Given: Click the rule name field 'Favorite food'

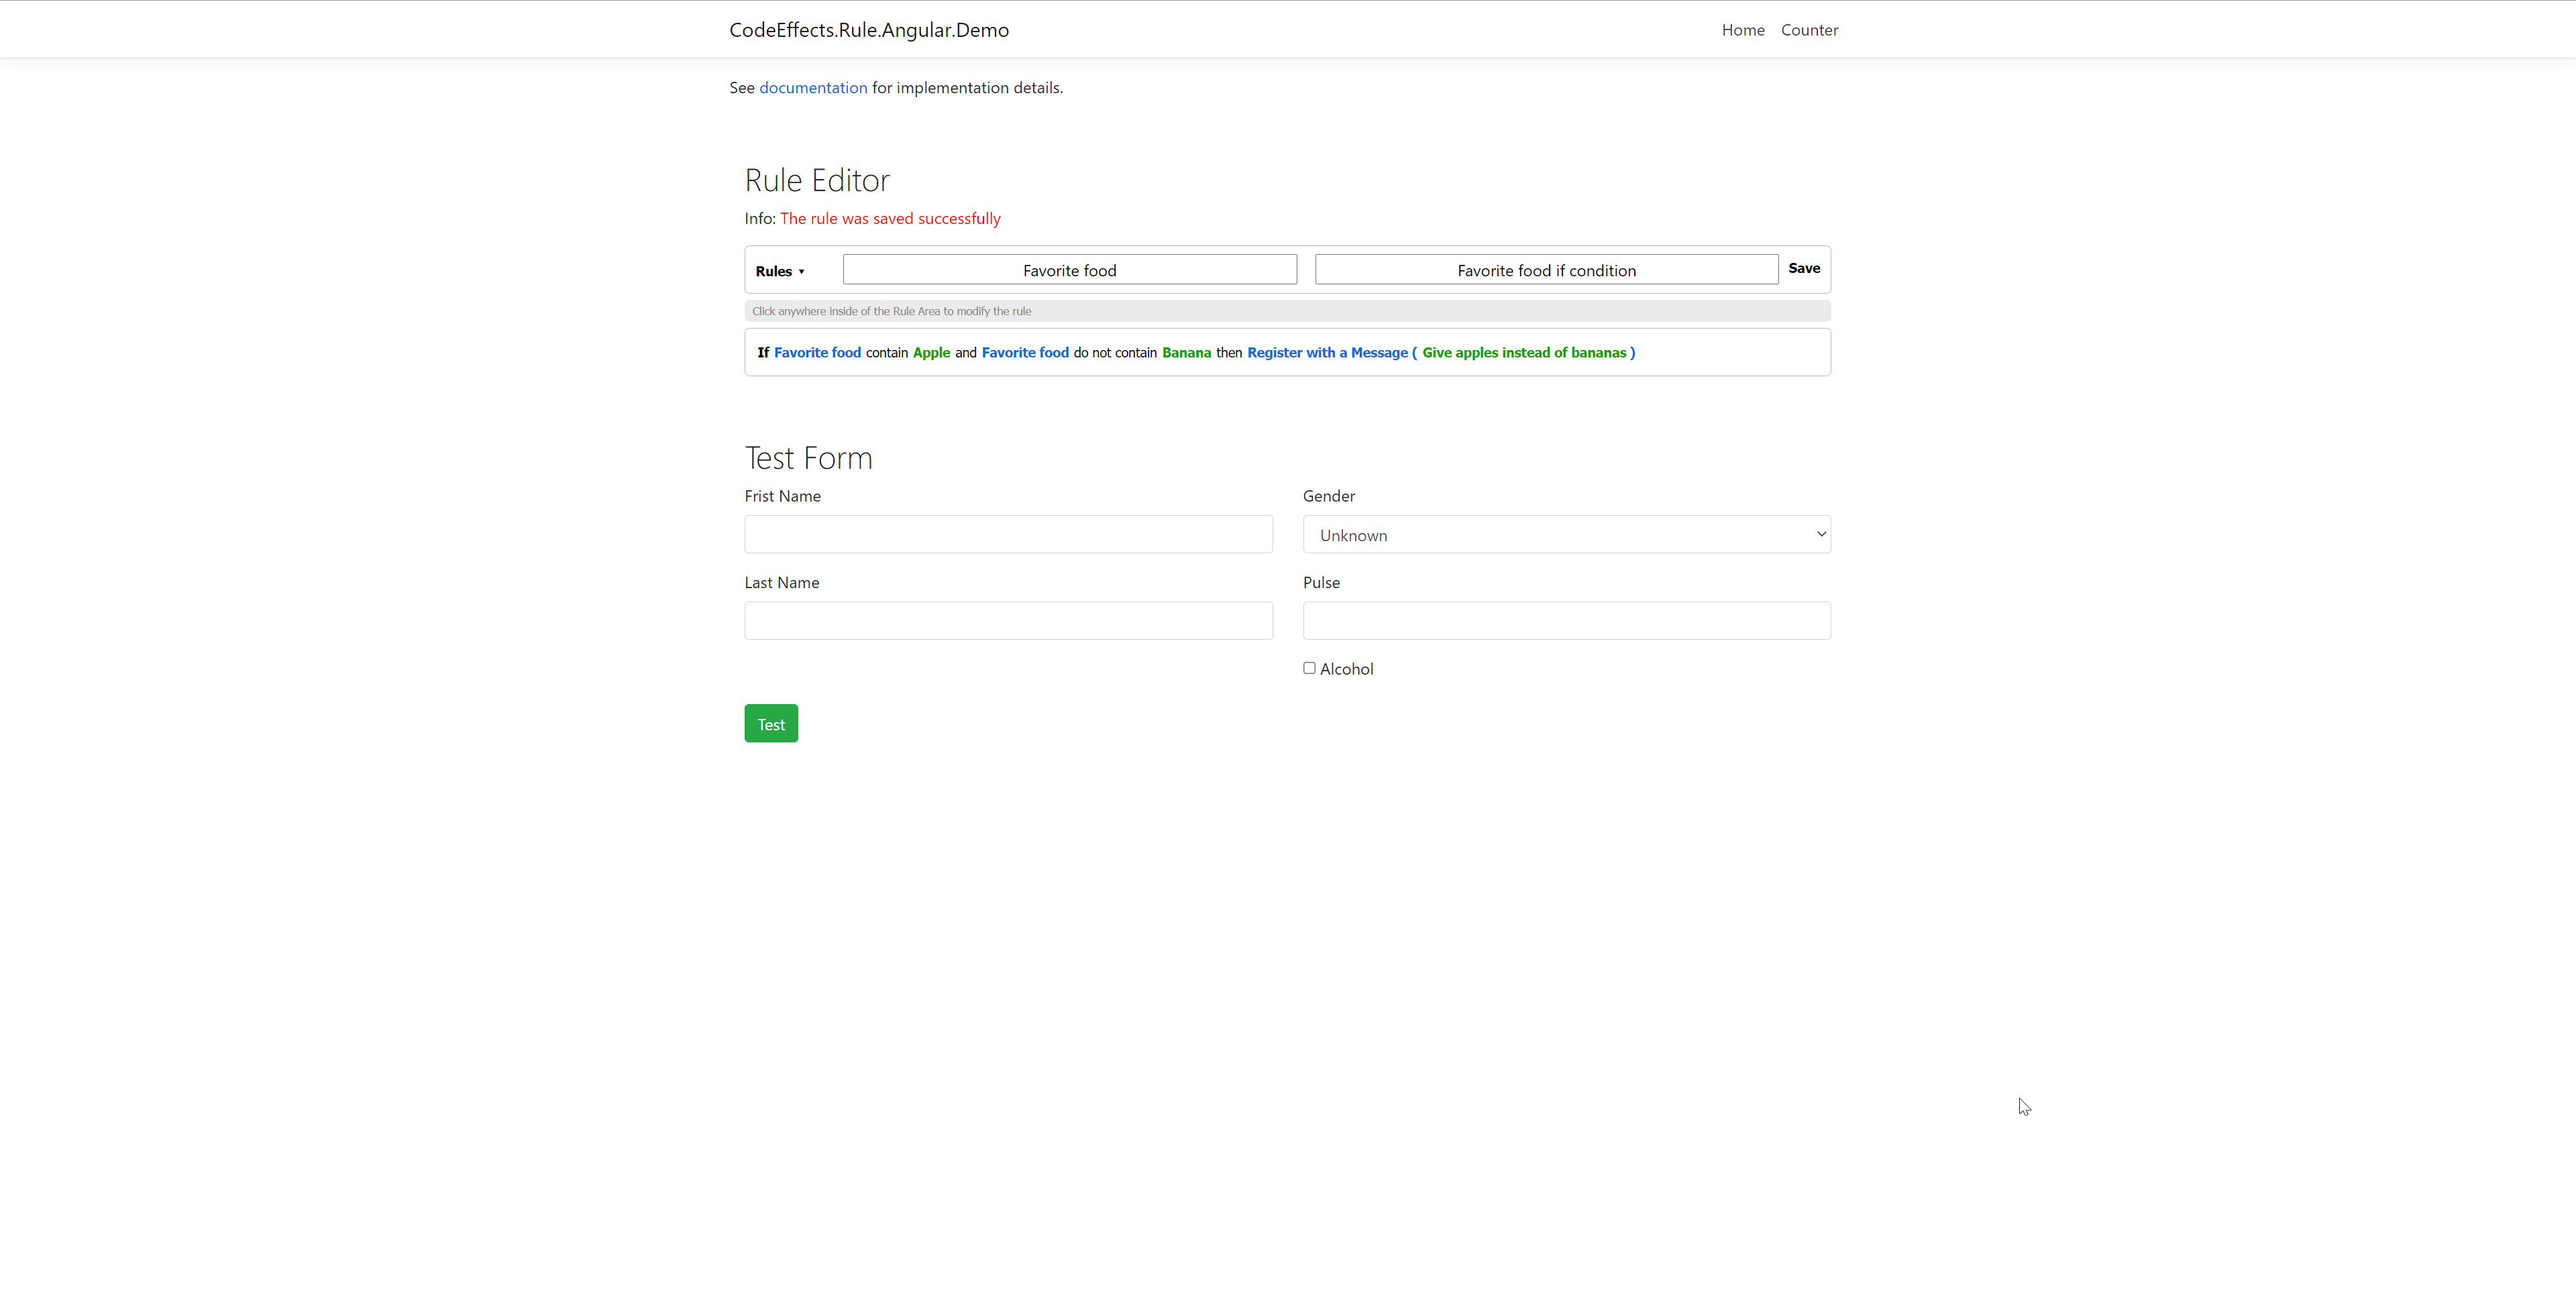Looking at the screenshot, I should pyautogui.click(x=1069, y=270).
